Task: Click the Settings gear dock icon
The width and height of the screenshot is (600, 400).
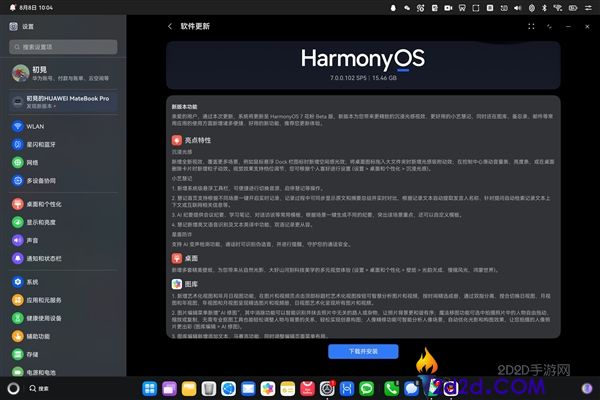Action: (327, 389)
